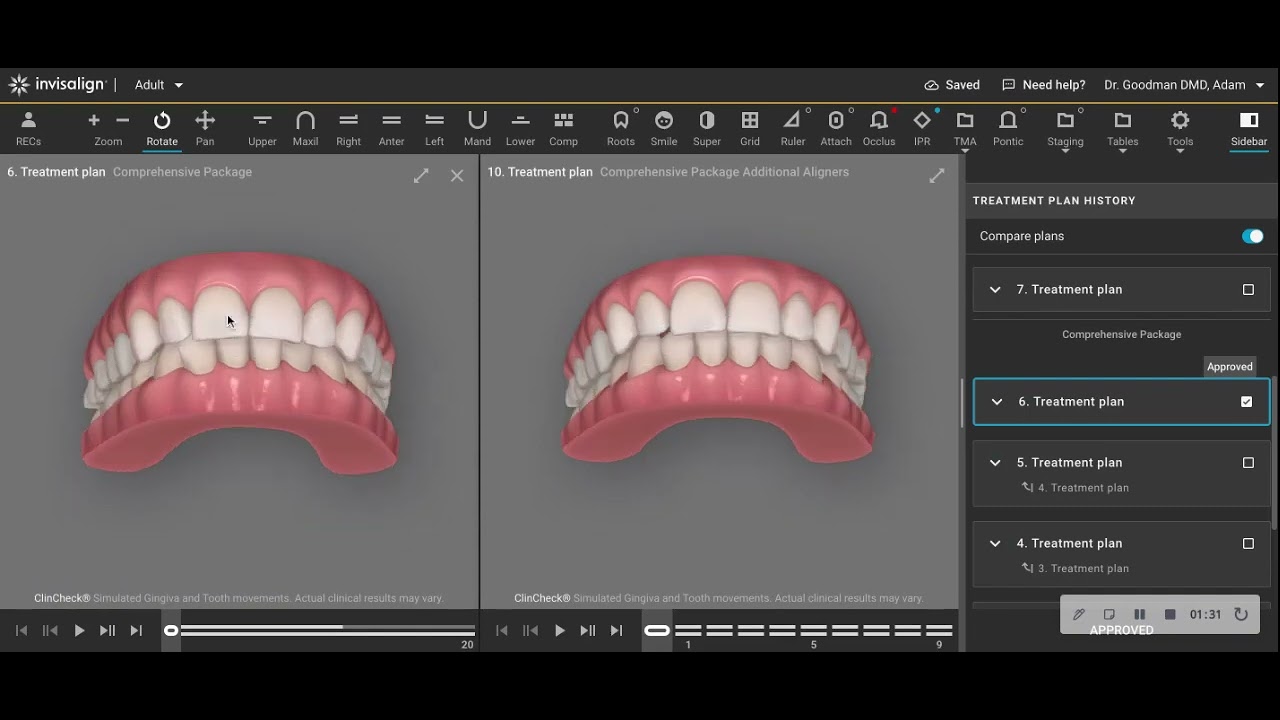Viewport: 1280px width, 720px height.
Task: Toggle the Sidebar tab
Action: click(x=1249, y=128)
